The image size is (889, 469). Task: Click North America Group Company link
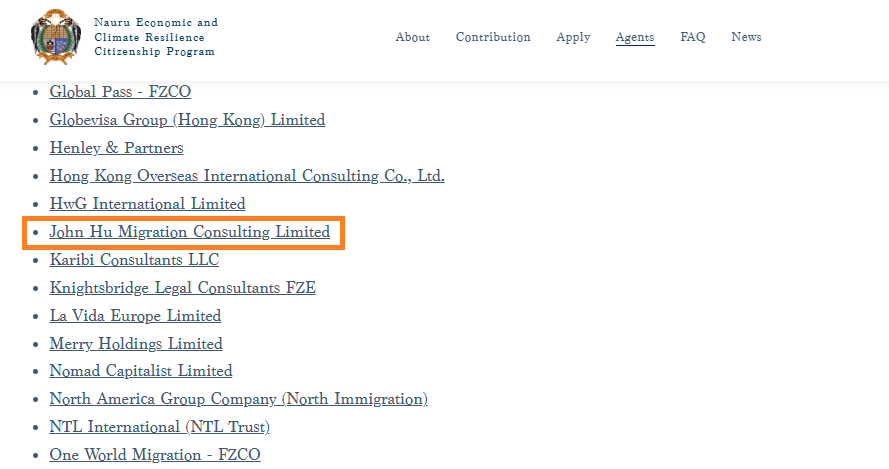point(238,399)
